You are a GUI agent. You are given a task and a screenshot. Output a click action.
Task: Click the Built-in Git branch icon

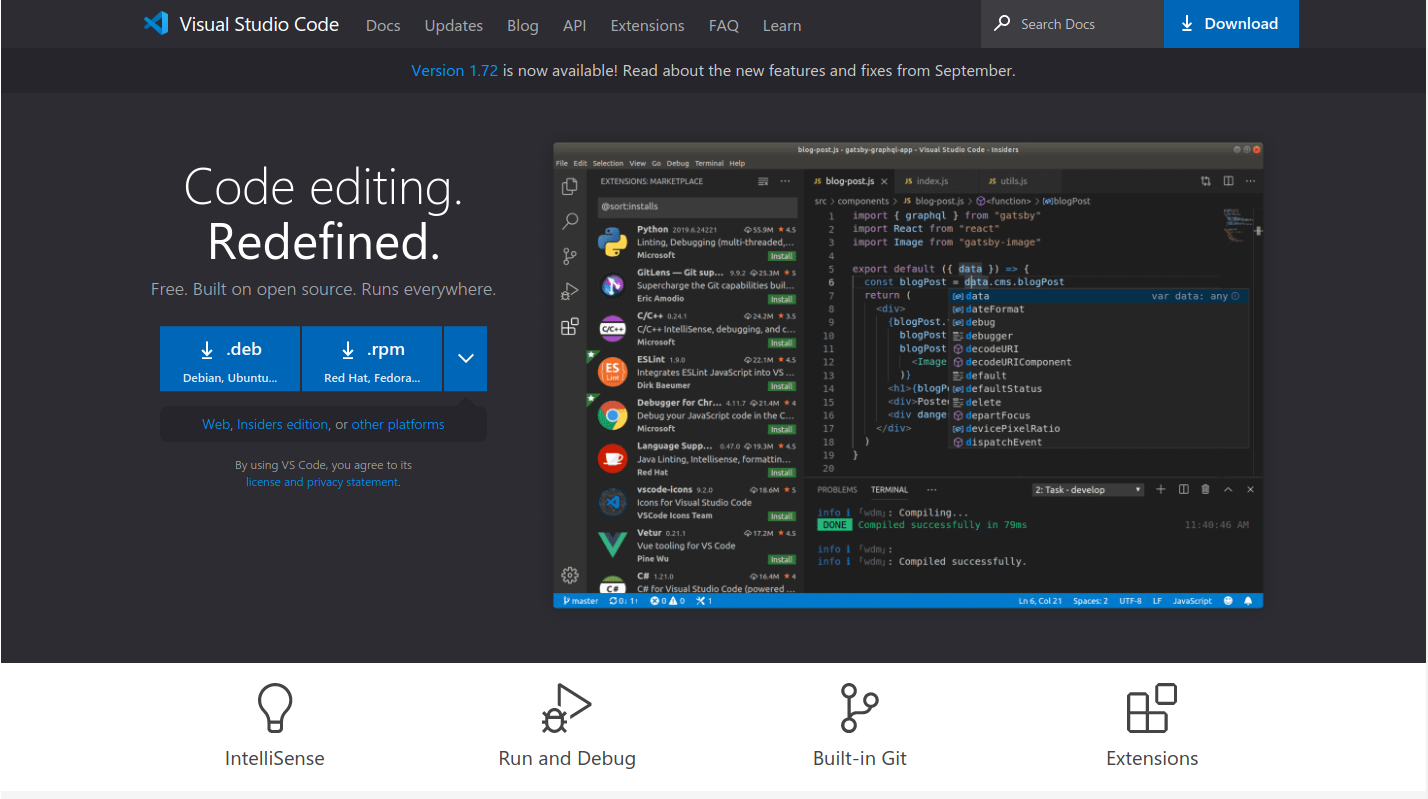[859, 708]
